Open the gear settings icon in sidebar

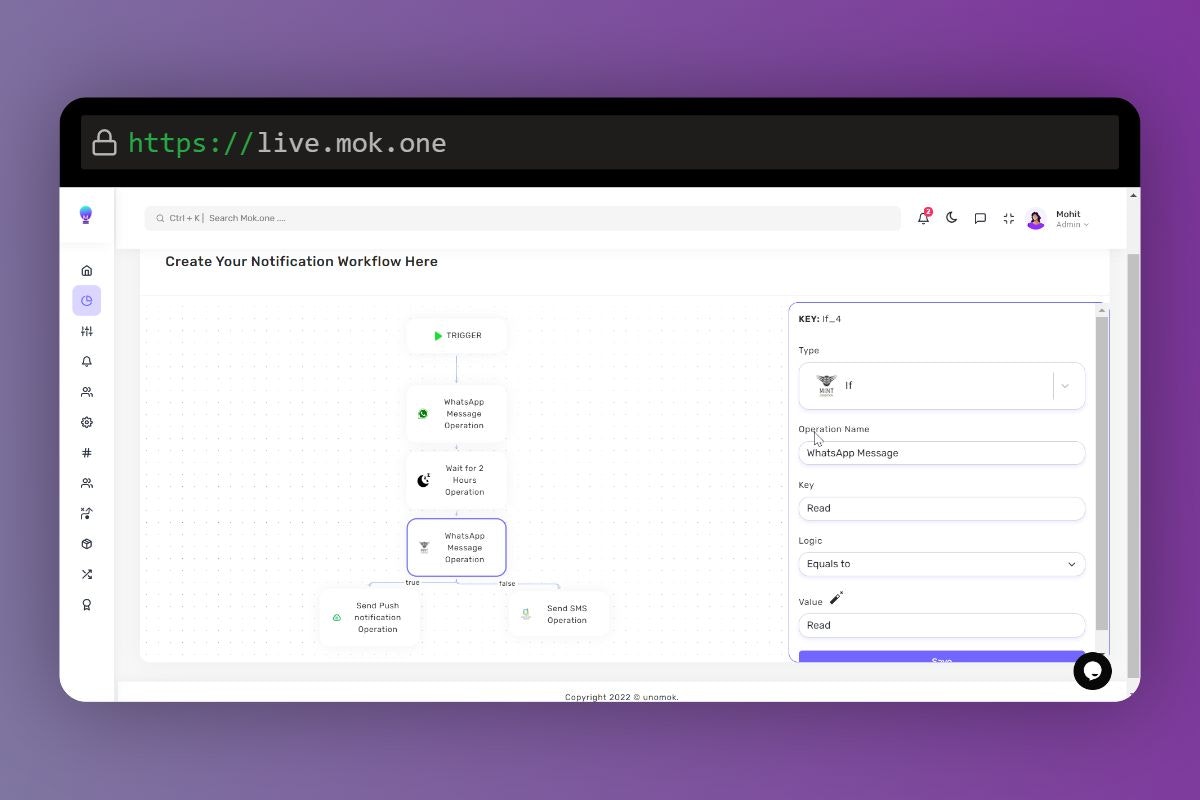tap(87, 422)
